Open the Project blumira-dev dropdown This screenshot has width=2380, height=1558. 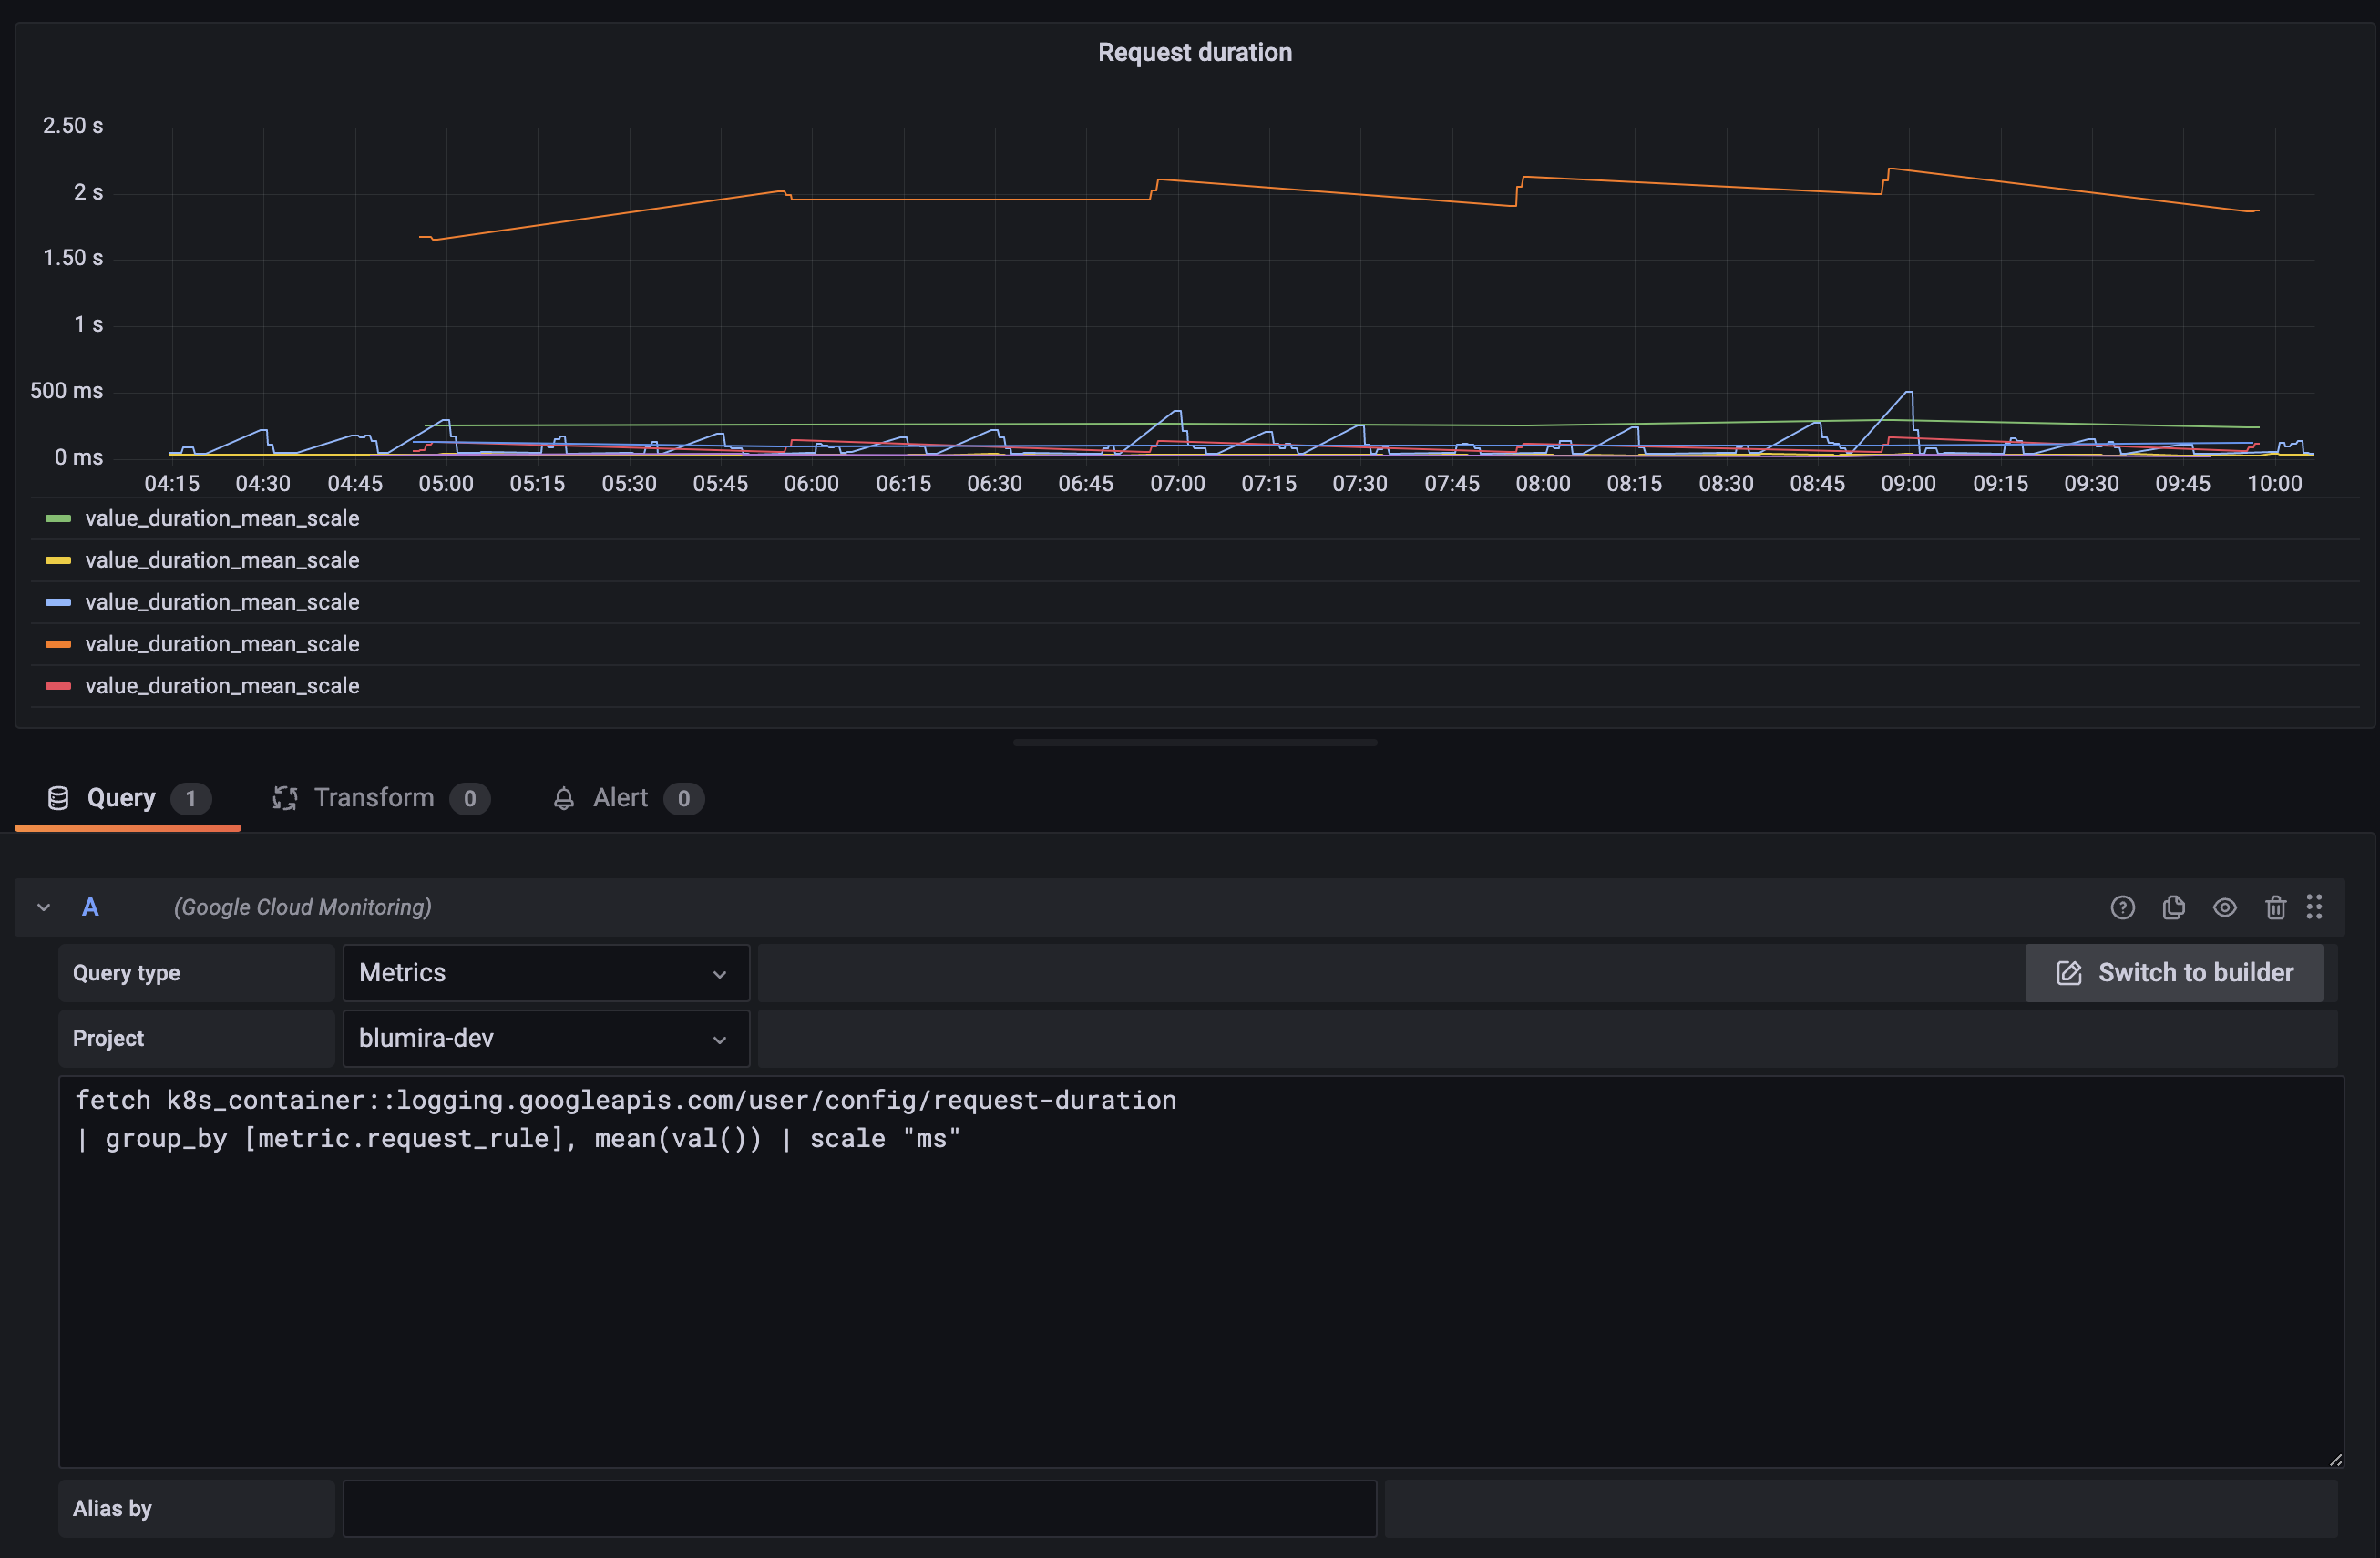click(545, 1038)
